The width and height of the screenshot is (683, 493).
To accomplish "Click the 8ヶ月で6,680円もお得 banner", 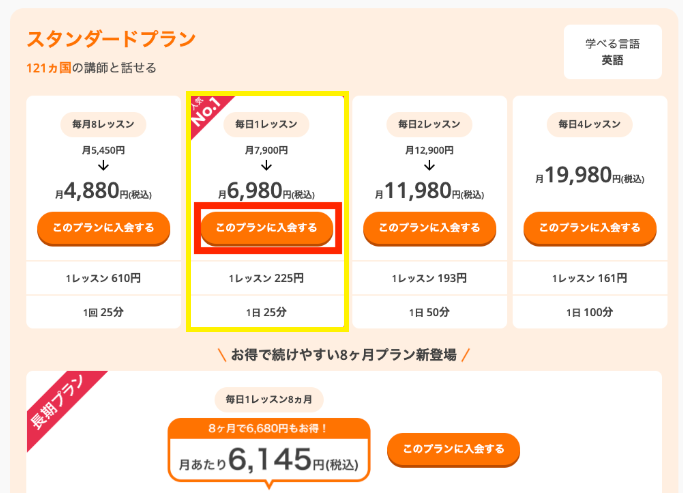I will 269,428.
